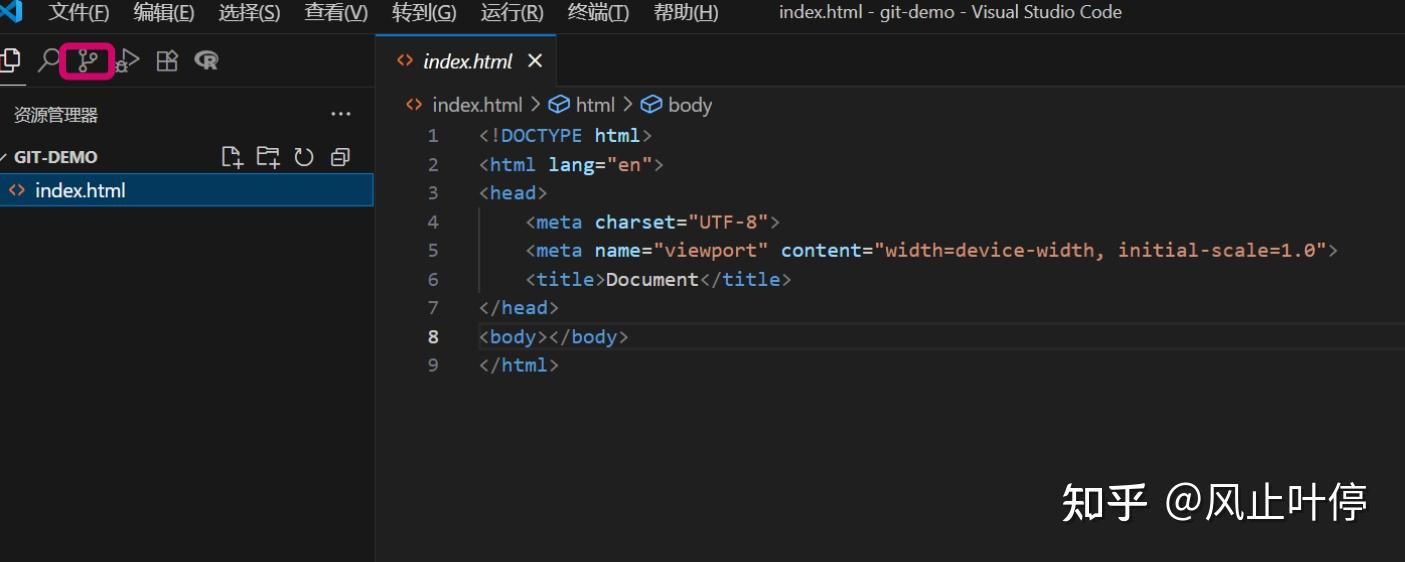Open the 编辑(E) menu
The image size is (1405, 562).
(164, 13)
